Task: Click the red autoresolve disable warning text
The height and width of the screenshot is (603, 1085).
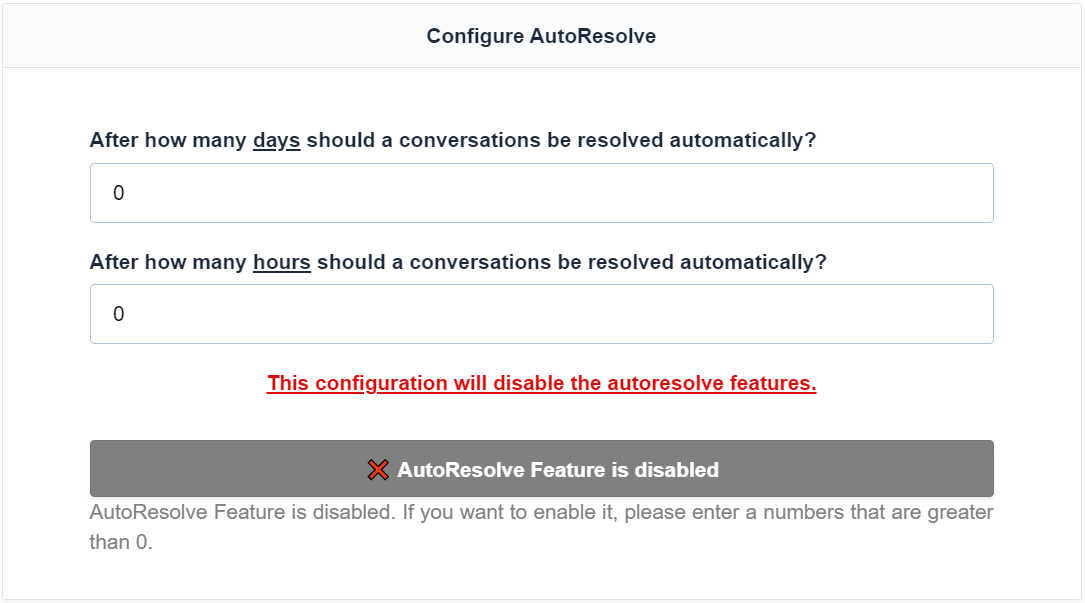Action: (541, 383)
